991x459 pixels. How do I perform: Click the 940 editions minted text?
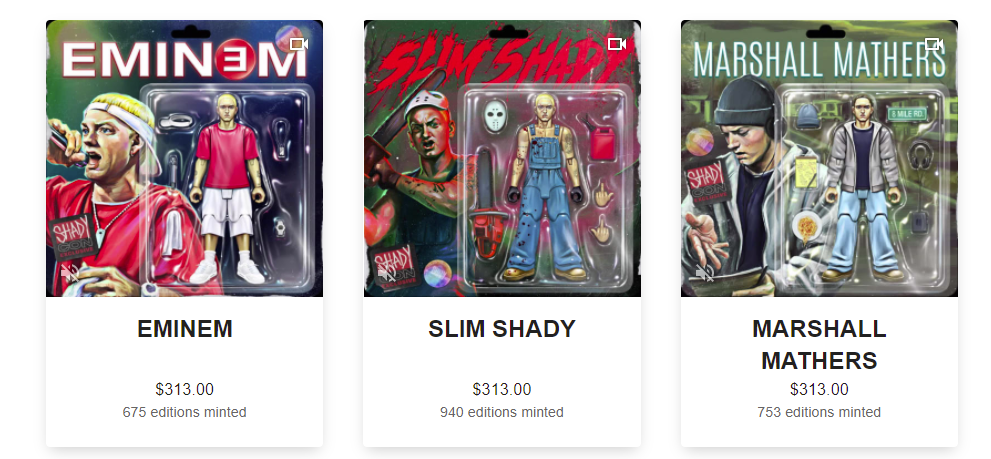point(502,412)
